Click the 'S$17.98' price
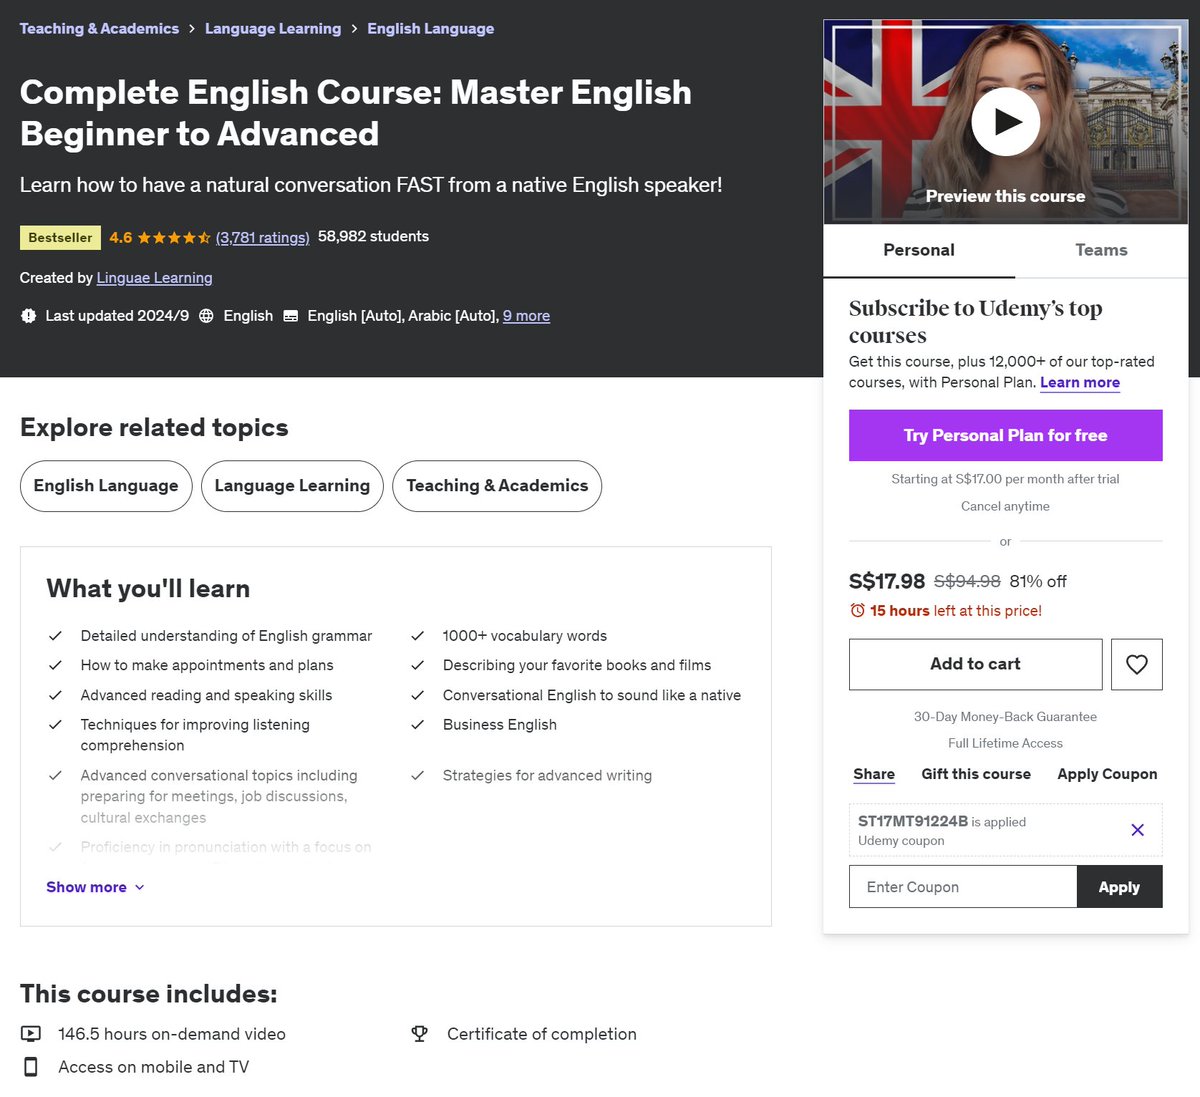 coord(887,581)
